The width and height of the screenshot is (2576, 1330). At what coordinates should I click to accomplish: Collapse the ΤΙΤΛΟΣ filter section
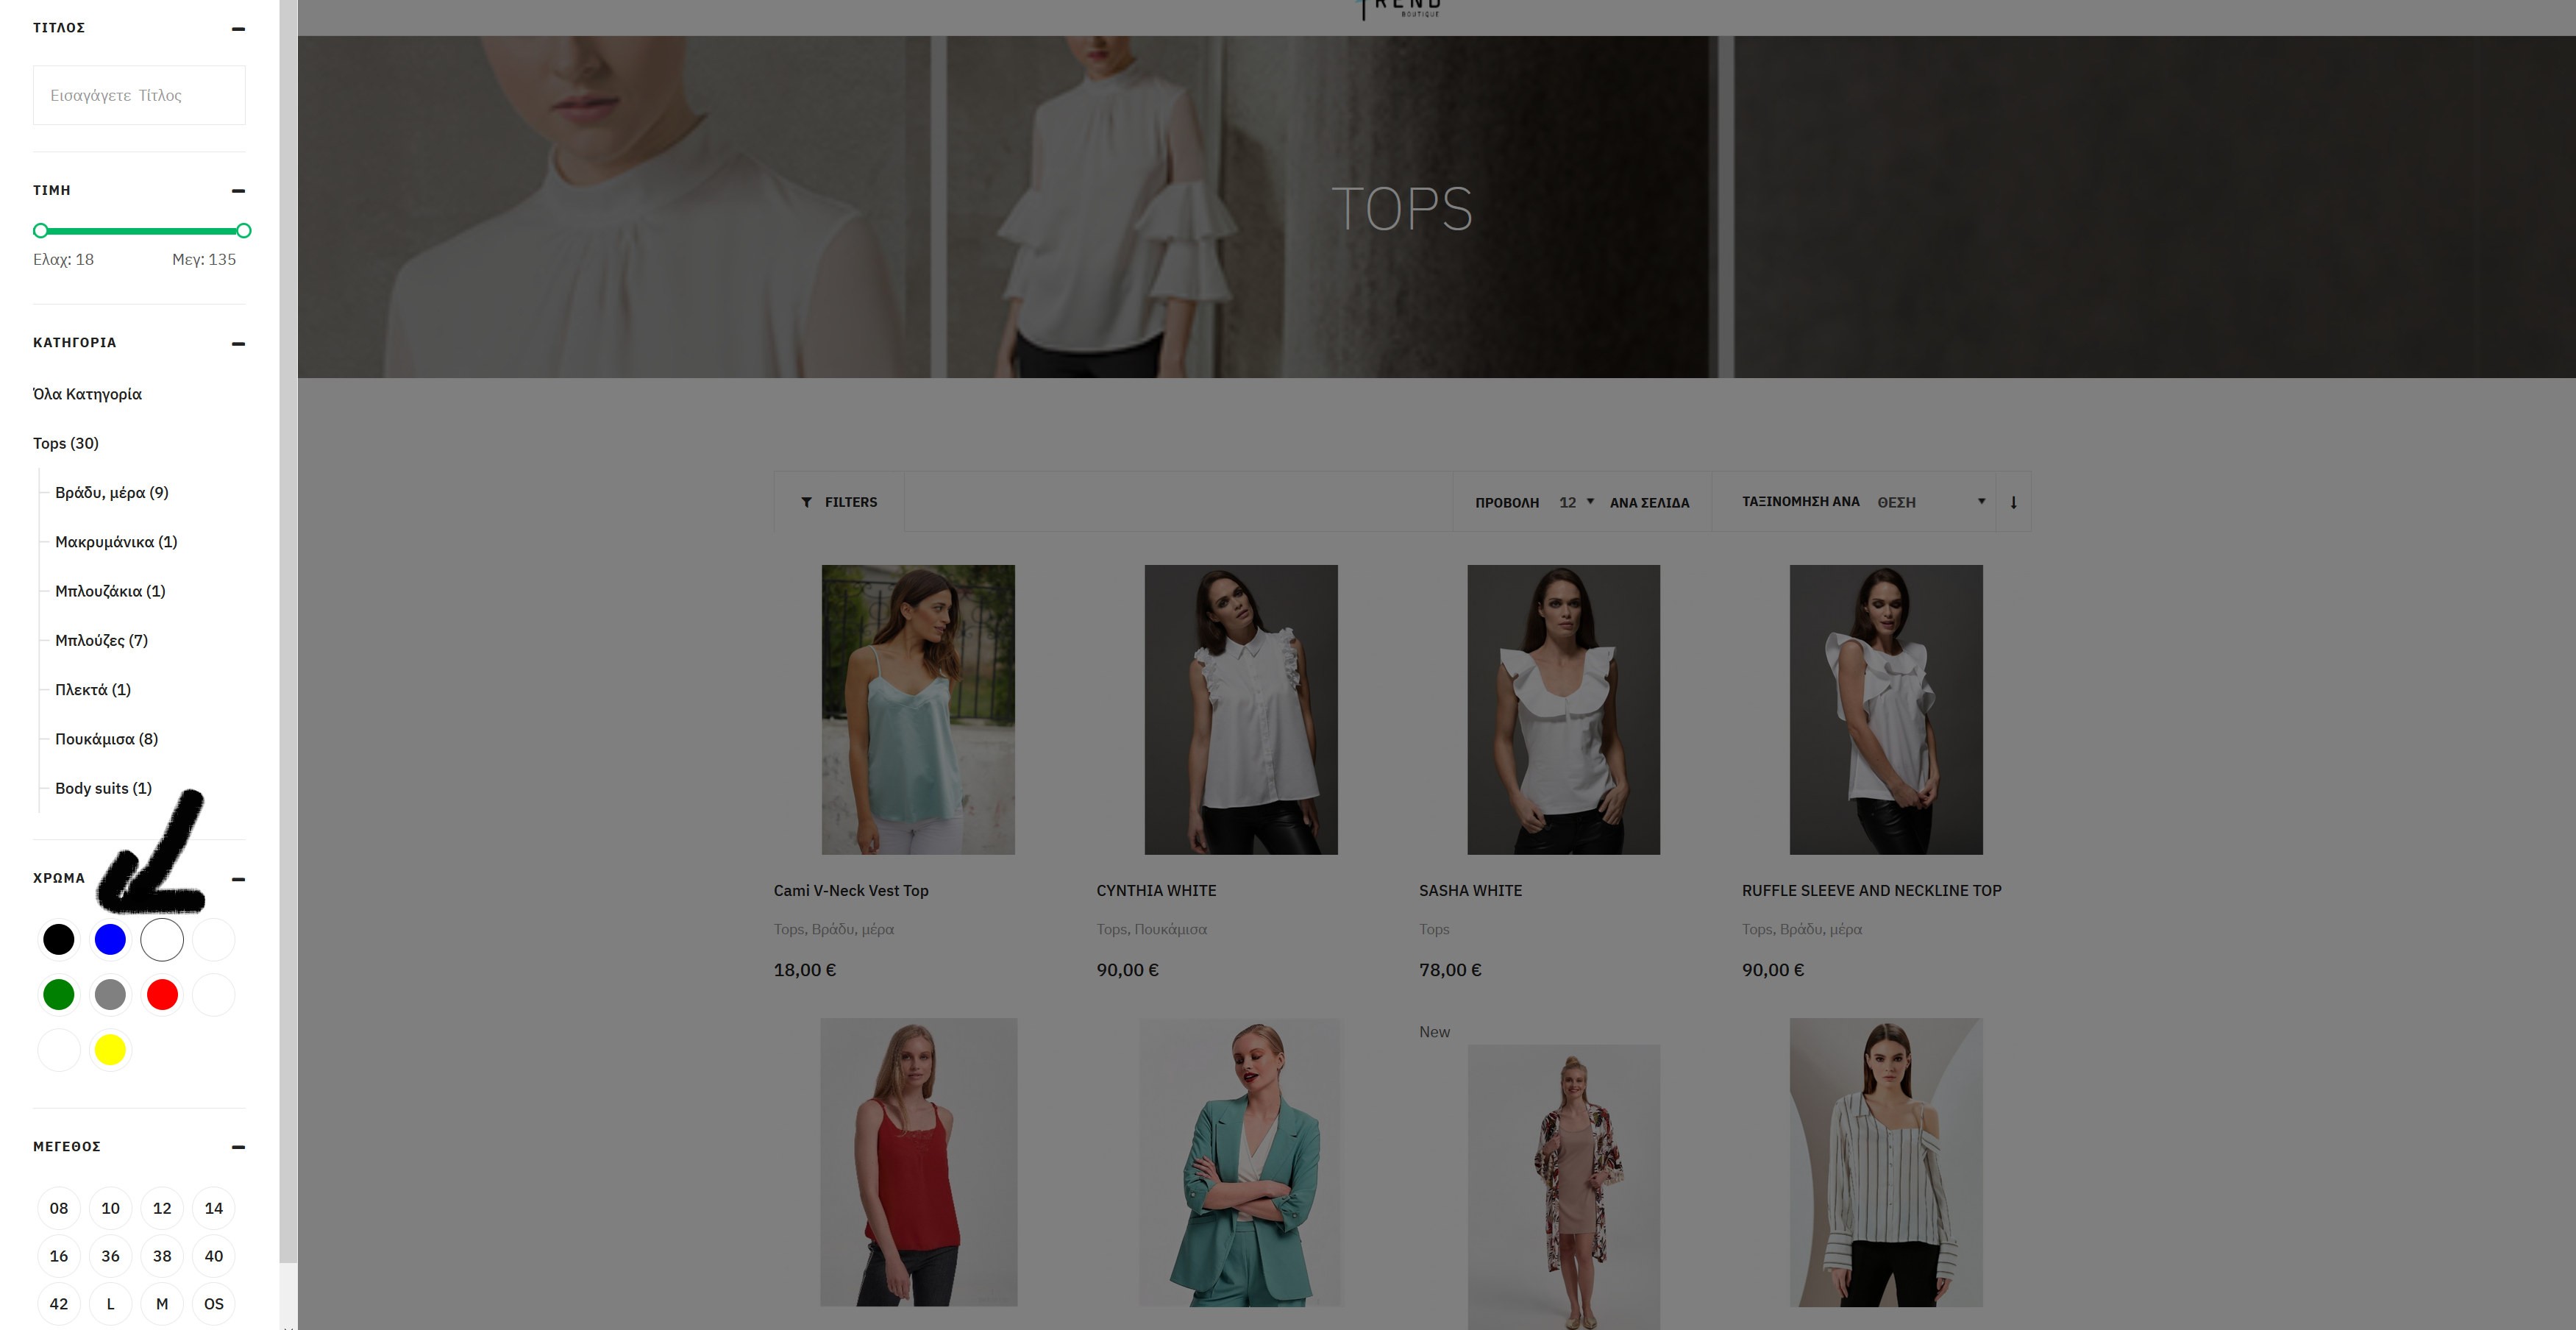pyautogui.click(x=238, y=29)
